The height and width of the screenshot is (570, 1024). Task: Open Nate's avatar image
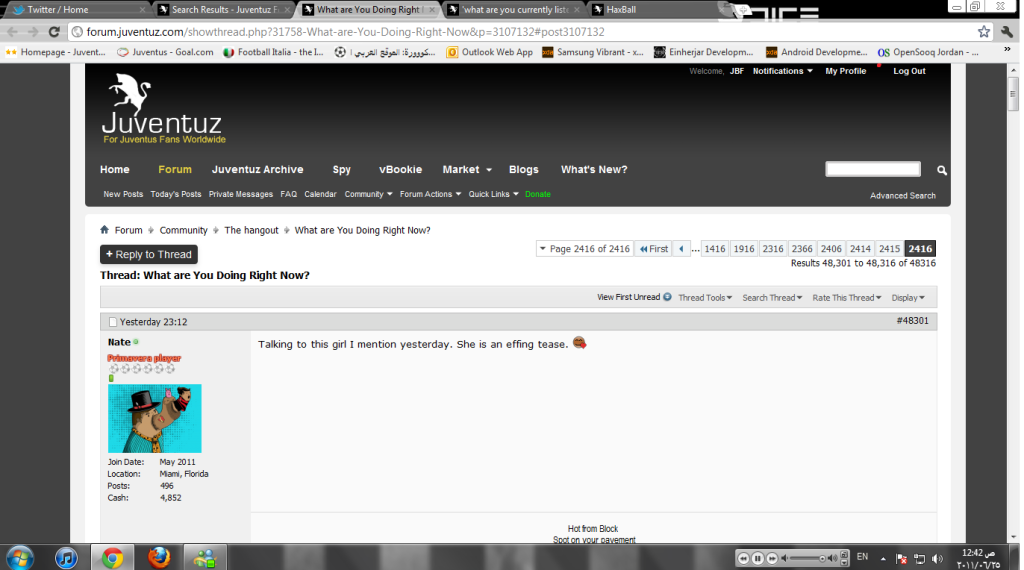pyautogui.click(x=155, y=419)
